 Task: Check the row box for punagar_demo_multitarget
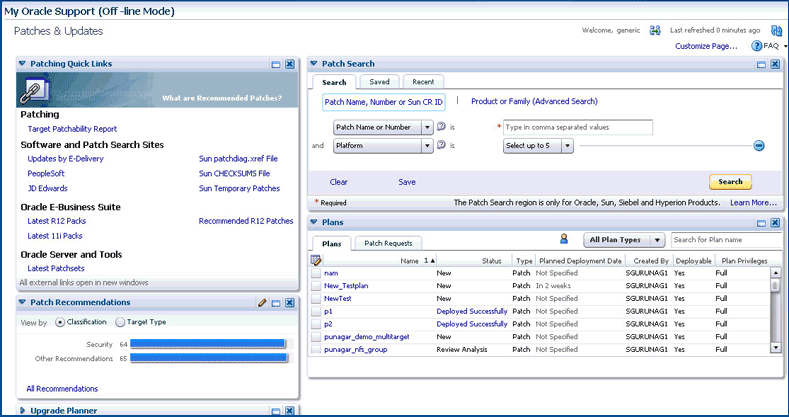(x=315, y=337)
